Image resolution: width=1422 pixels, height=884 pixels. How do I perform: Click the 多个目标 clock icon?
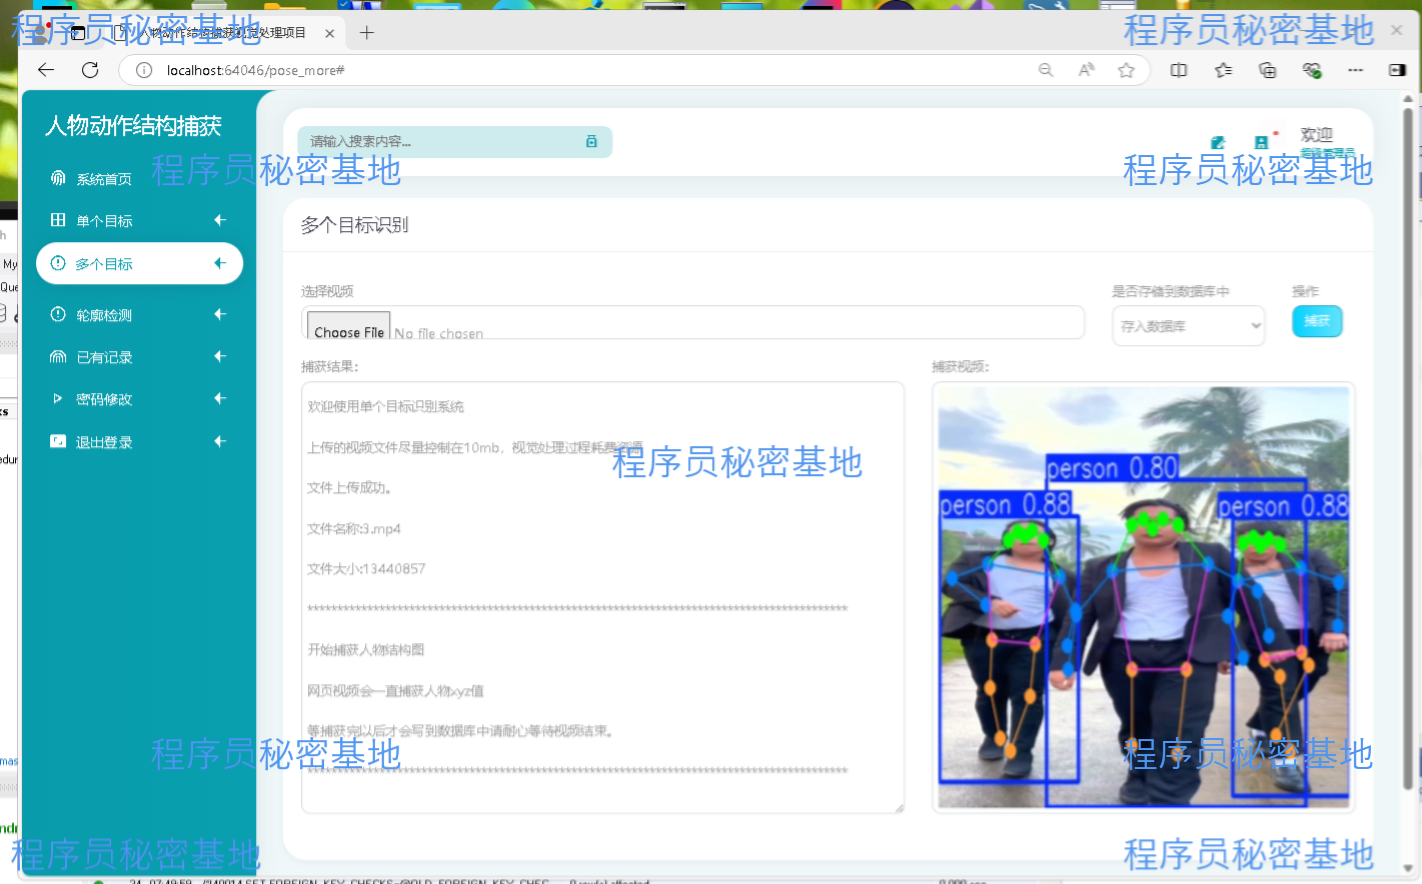pyautogui.click(x=58, y=263)
